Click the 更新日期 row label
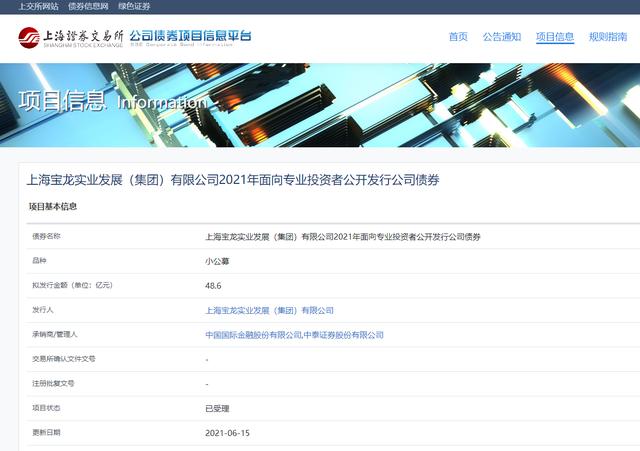640x451 pixels. pos(46,432)
